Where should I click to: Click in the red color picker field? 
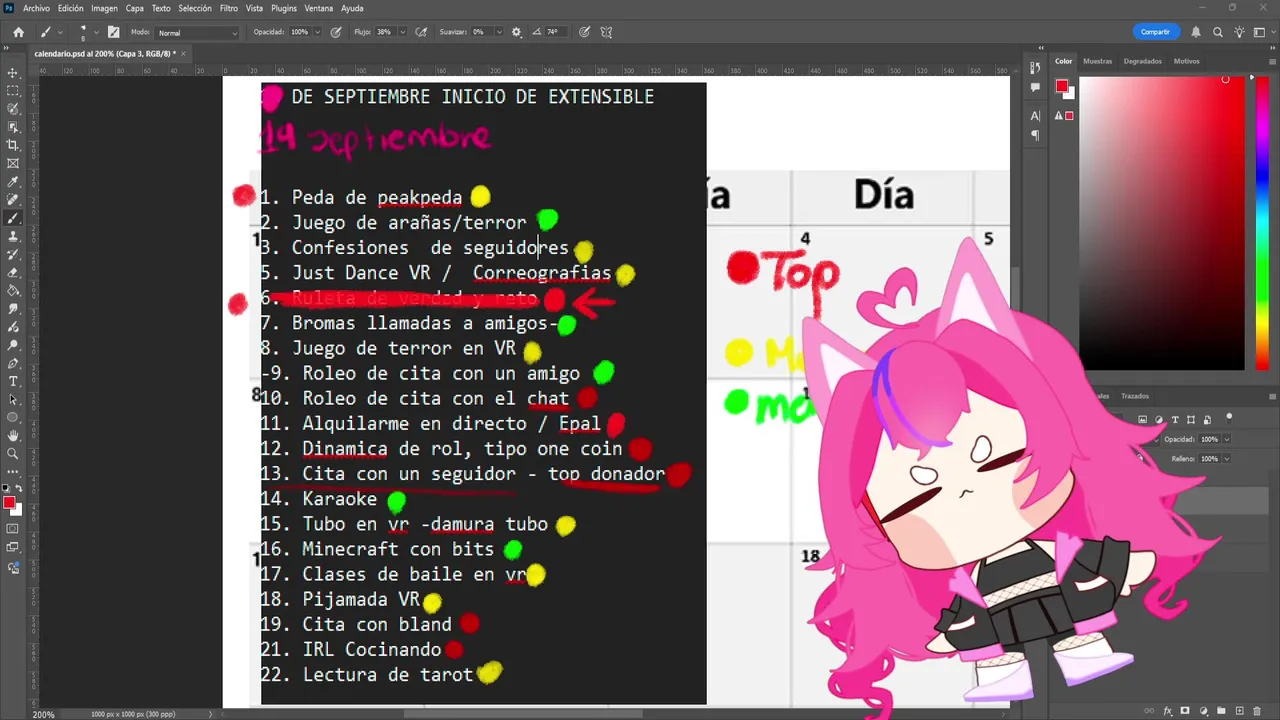pyautogui.click(x=1162, y=223)
